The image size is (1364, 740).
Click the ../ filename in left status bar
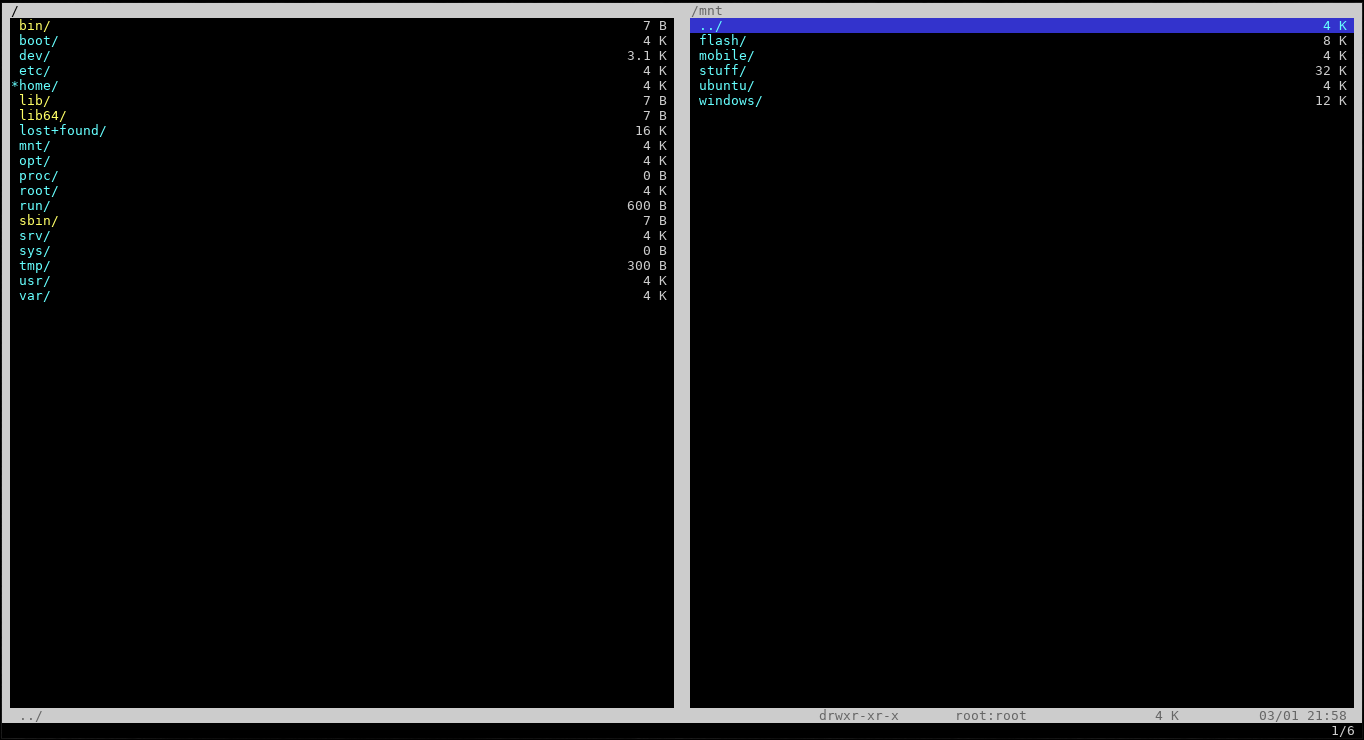[31, 716]
